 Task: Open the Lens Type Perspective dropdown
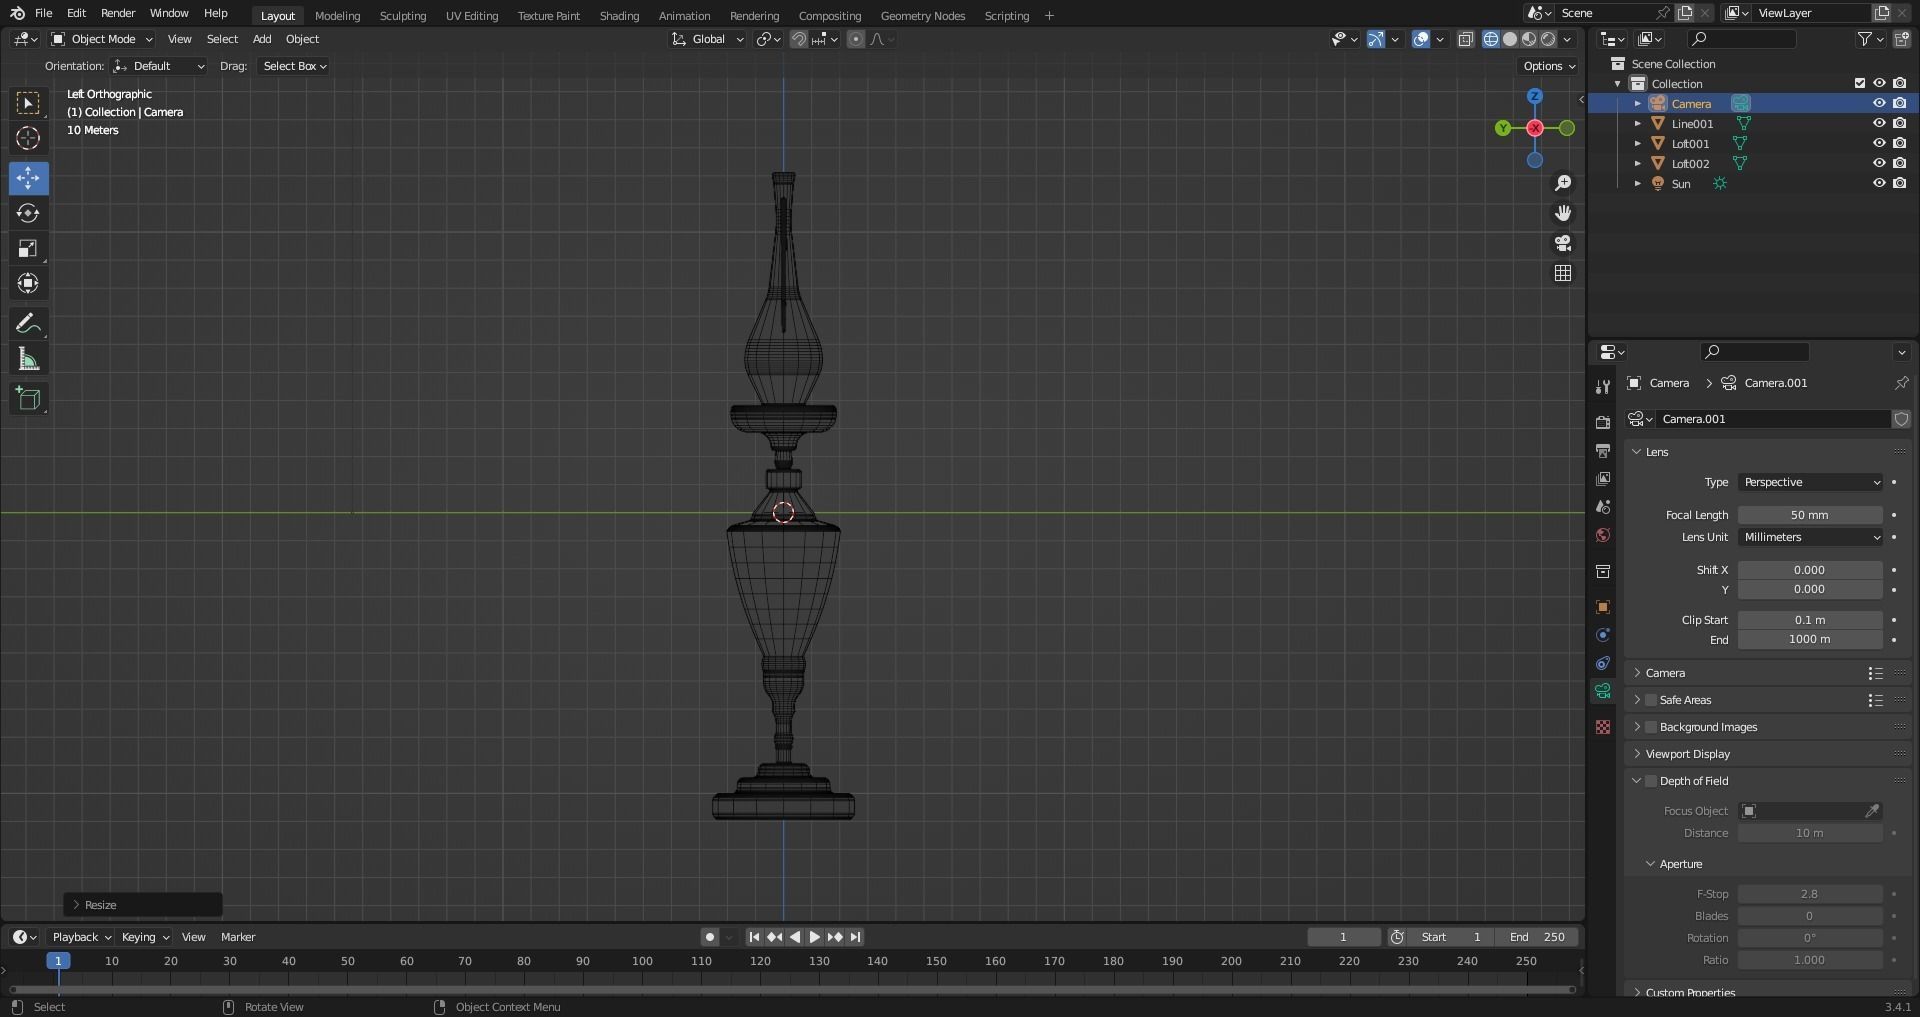tap(1810, 482)
